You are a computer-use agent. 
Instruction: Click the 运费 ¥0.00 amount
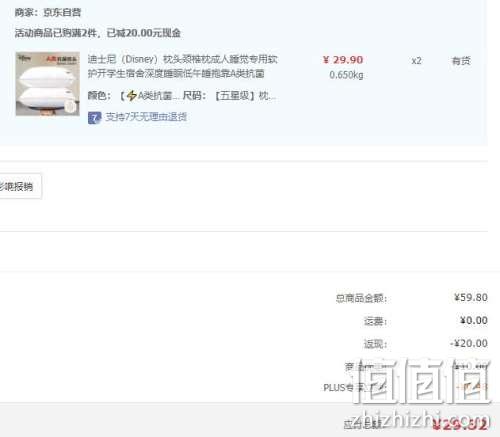(x=474, y=320)
